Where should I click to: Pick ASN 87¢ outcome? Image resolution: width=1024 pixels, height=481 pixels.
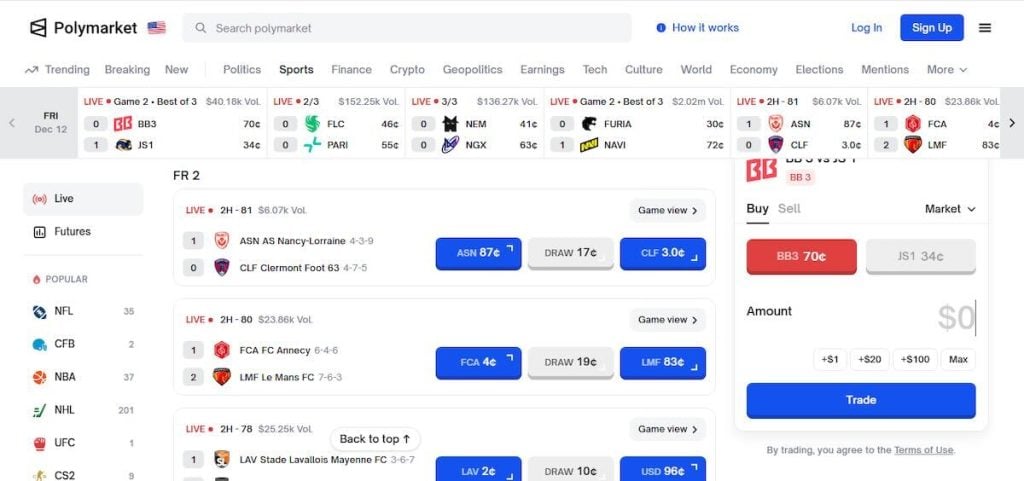pyautogui.click(x=479, y=253)
